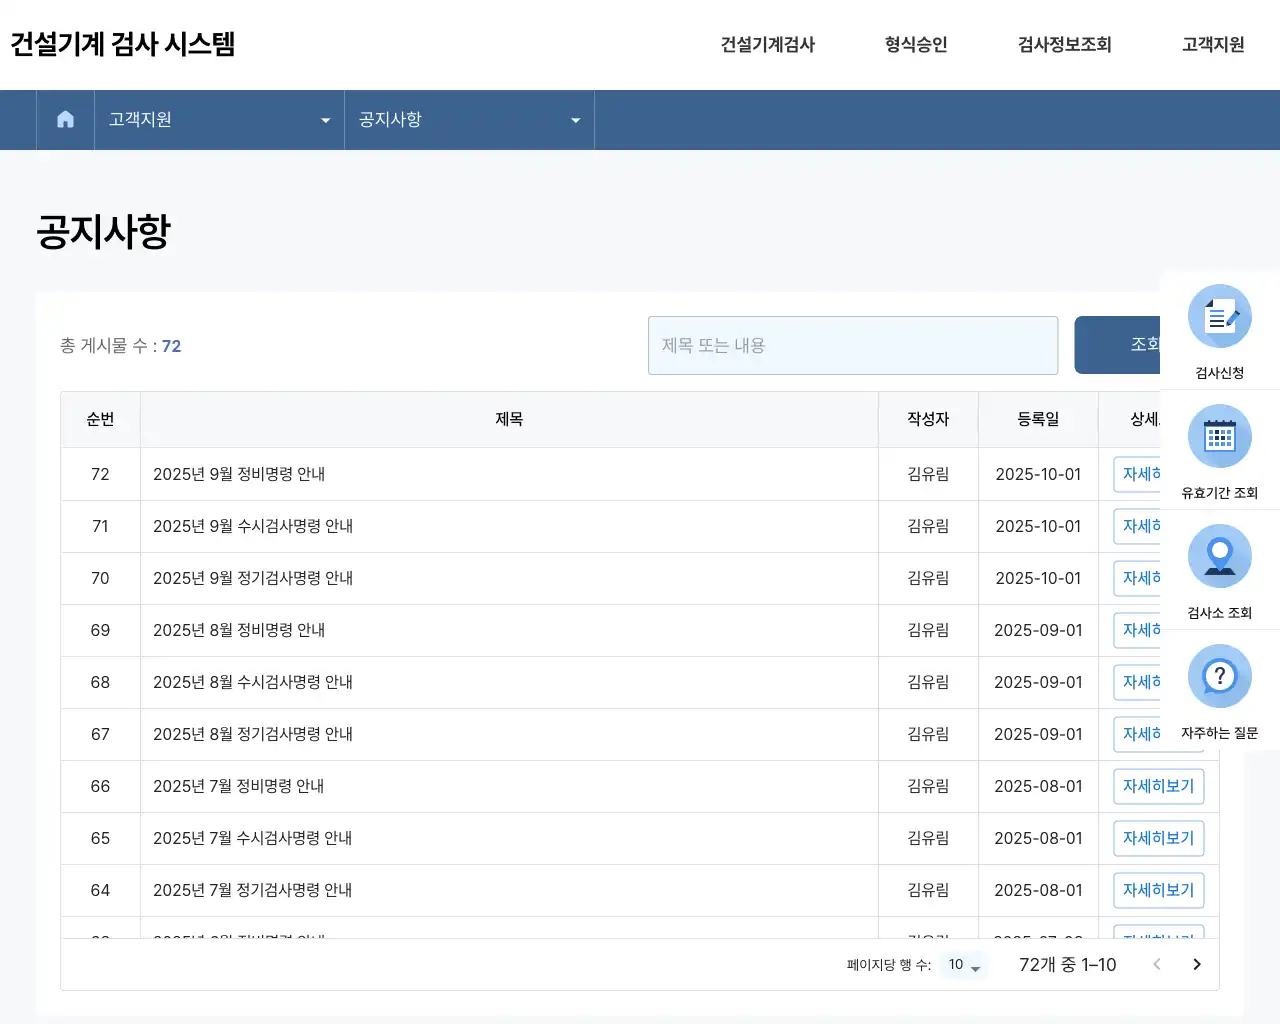Open 자주하는 질문 question mark icon

click(x=1219, y=676)
